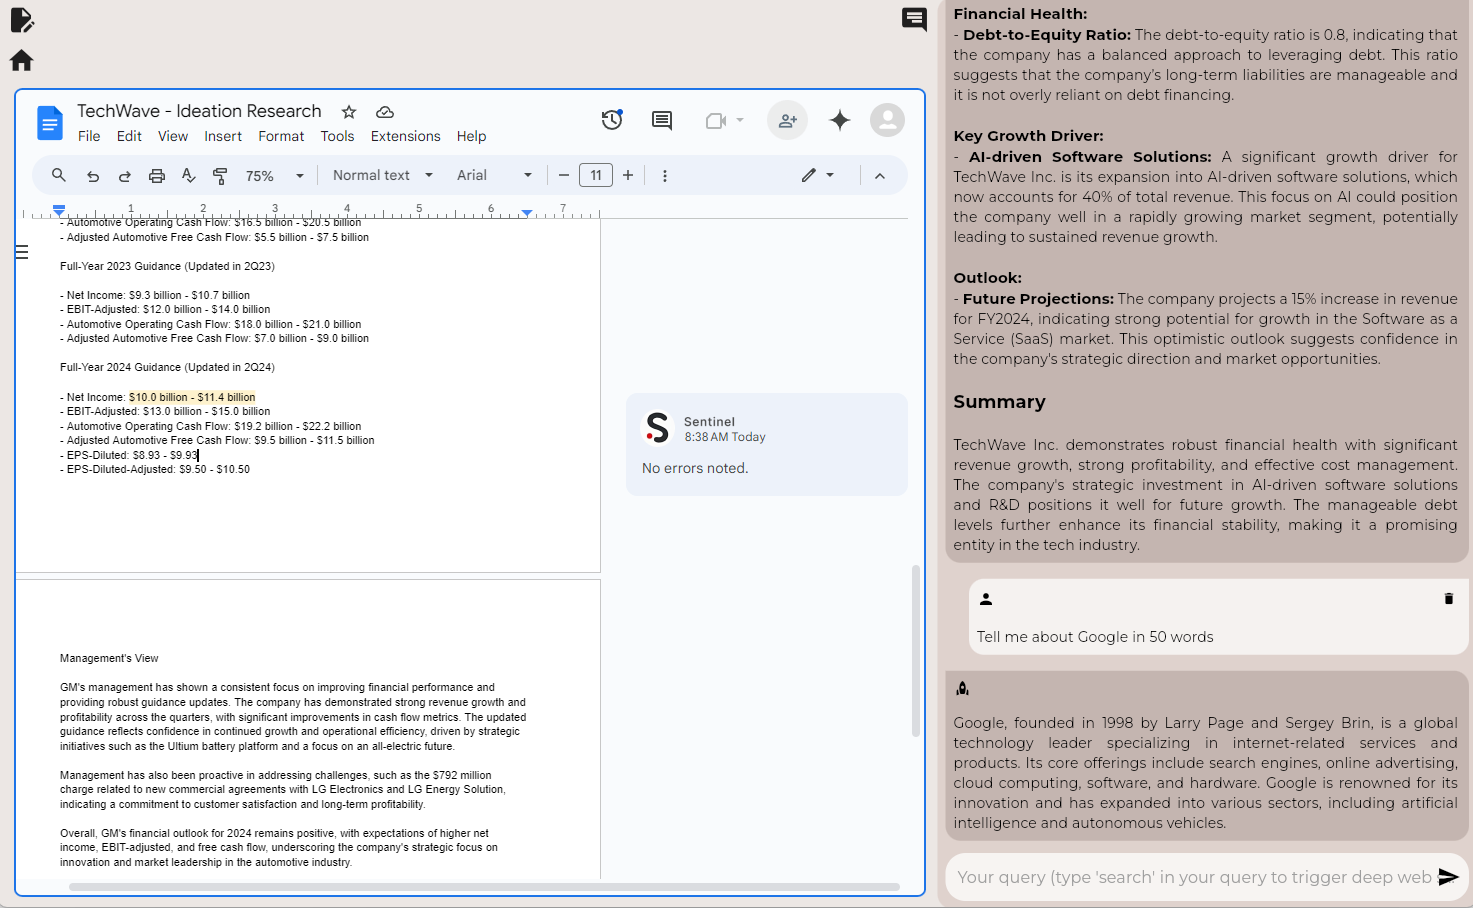Search the menus with magnifier icon
Viewport: 1473px width, 908px height.
(x=59, y=175)
